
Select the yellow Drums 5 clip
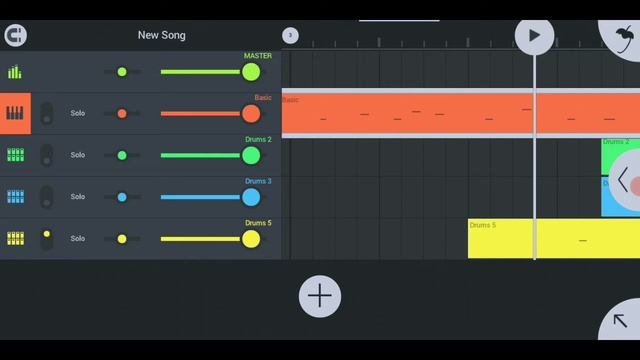(x=554, y=238)
